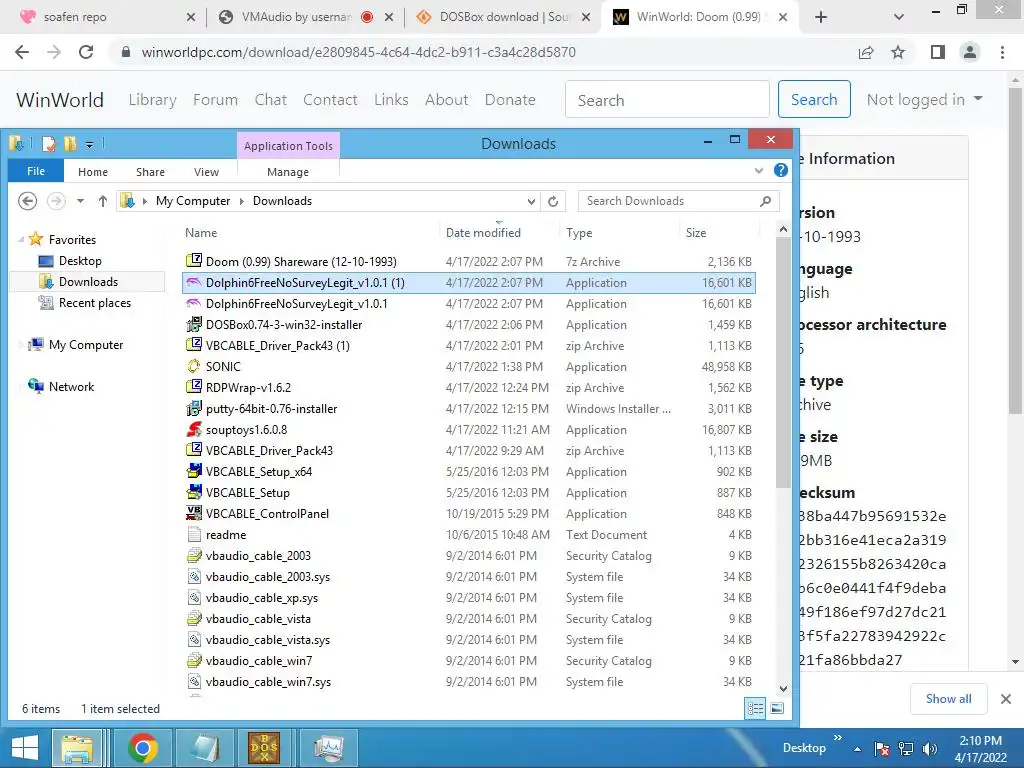Viewport: 1024px width, 768px height.
Task: Click My Computer breadcrumb in address bar
Action: pyautogui.click(x=193, y=201)
